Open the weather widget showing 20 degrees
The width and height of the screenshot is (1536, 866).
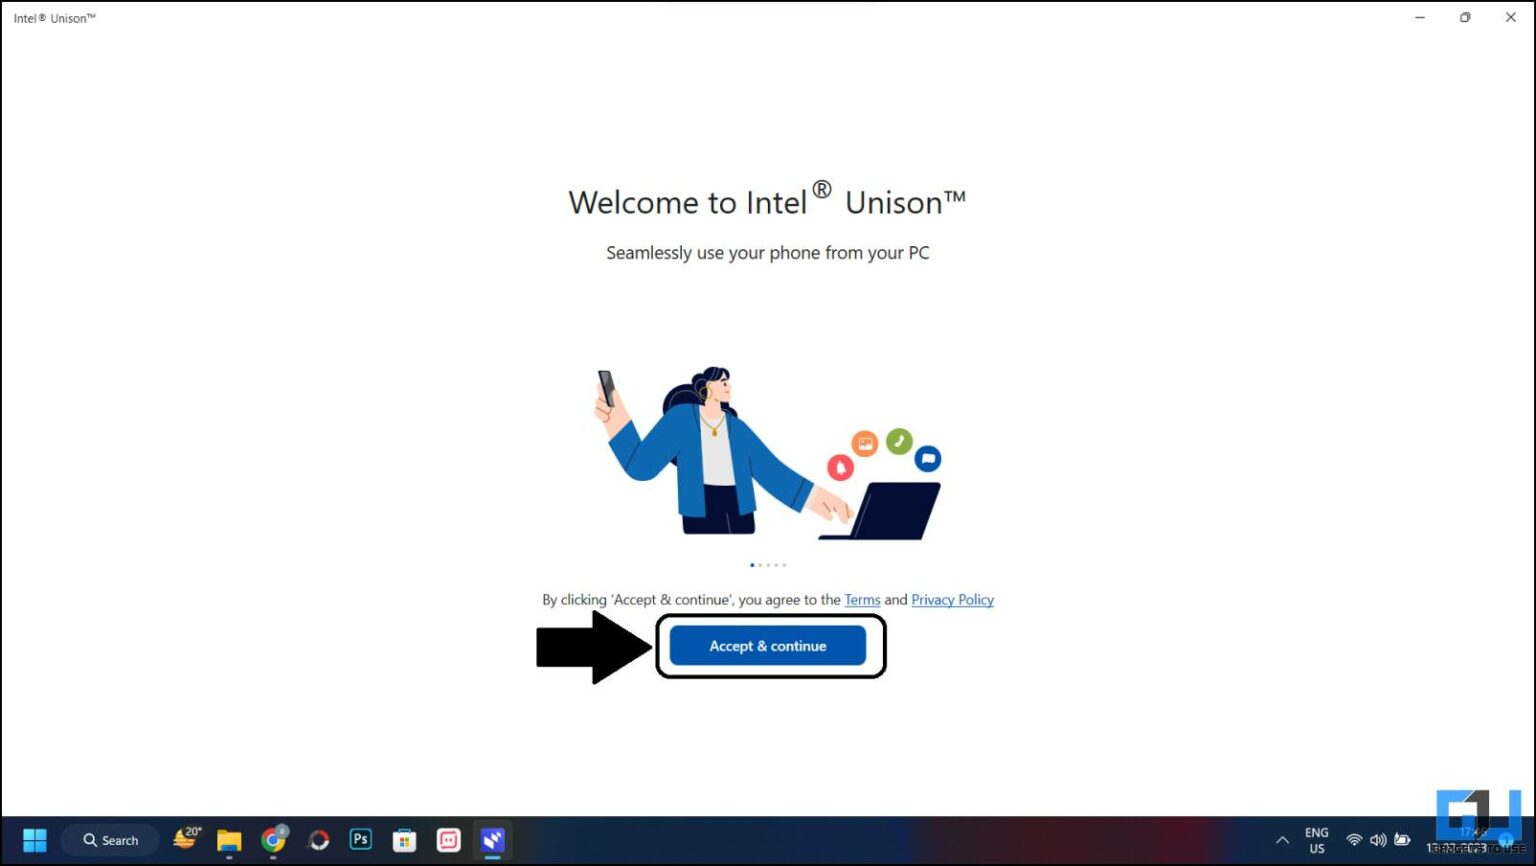185,840
